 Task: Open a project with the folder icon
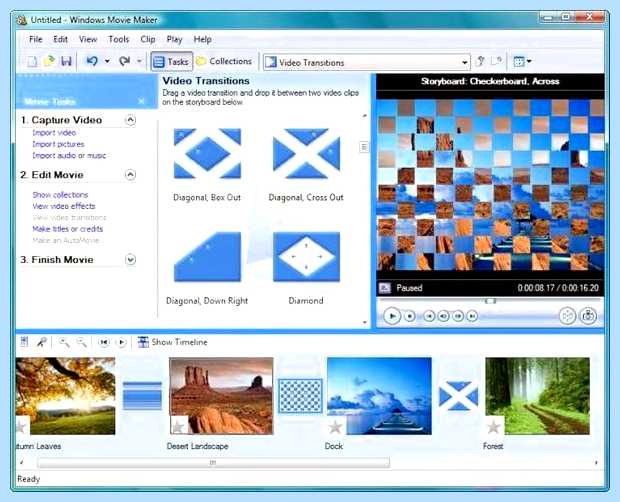49,61
